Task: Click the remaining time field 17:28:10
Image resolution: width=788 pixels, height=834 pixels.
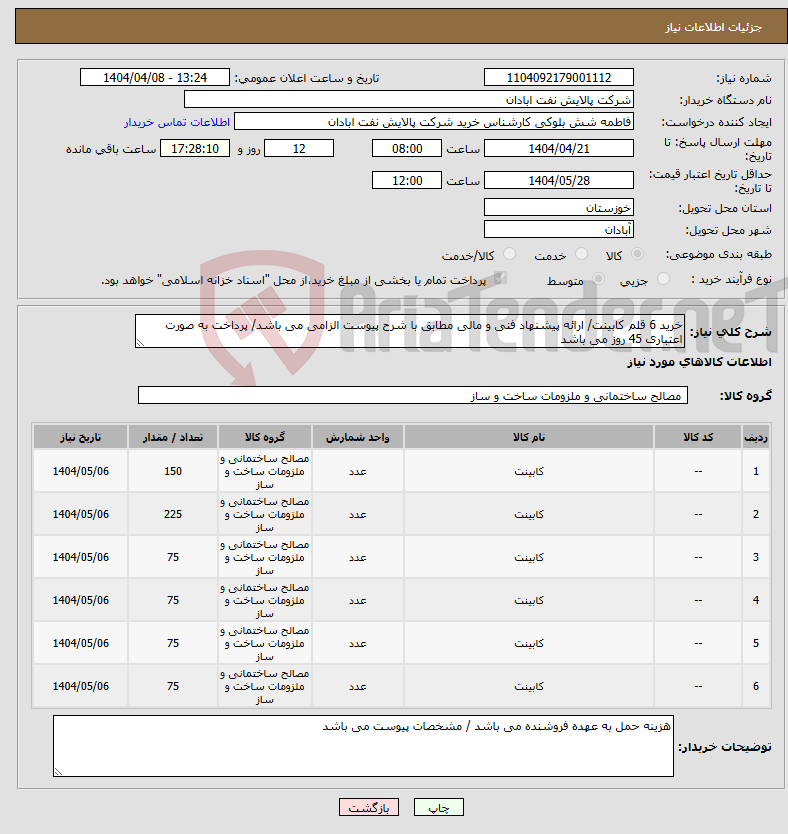Action: point(195,148)
